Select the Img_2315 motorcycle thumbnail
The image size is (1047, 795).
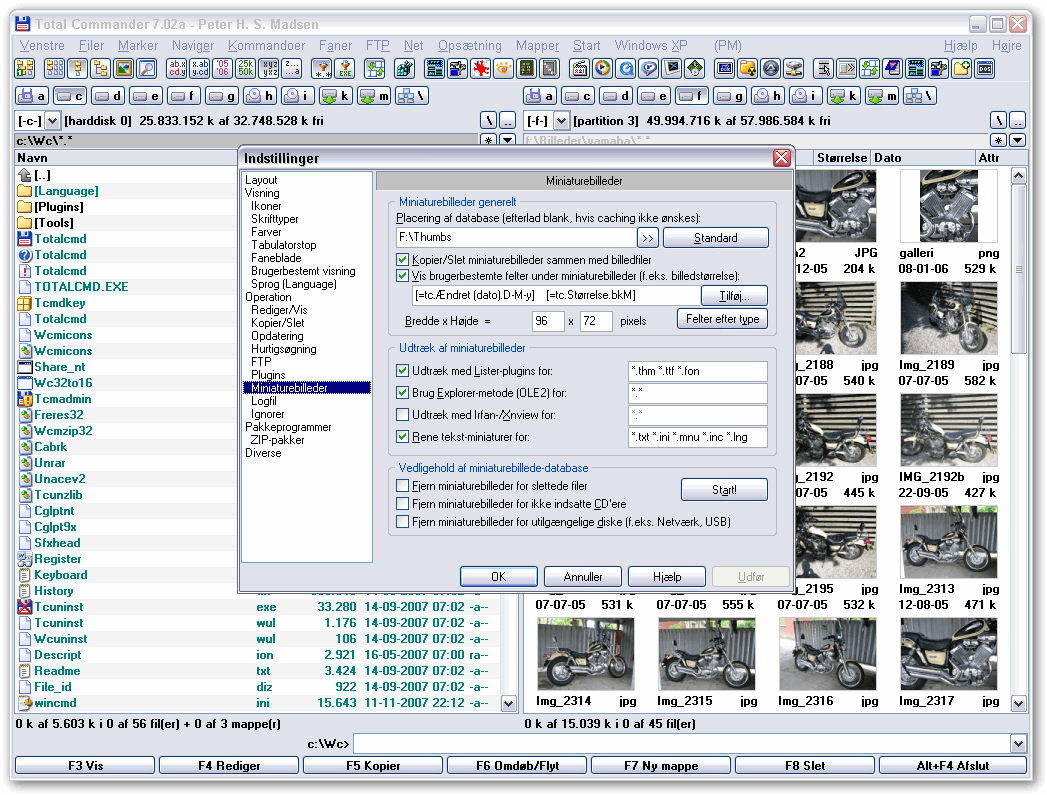pos(706,654)
